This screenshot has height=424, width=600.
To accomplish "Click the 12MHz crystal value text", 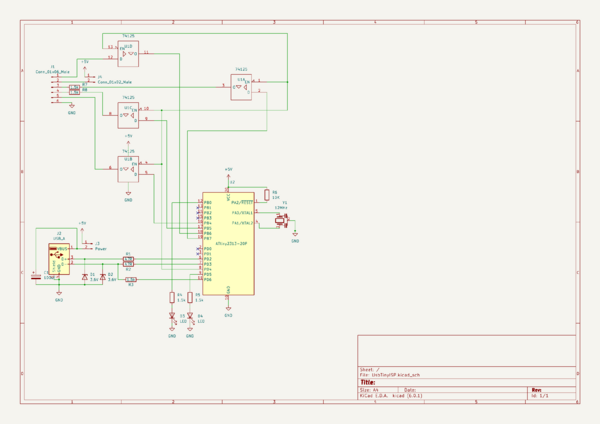I will 281,208.
